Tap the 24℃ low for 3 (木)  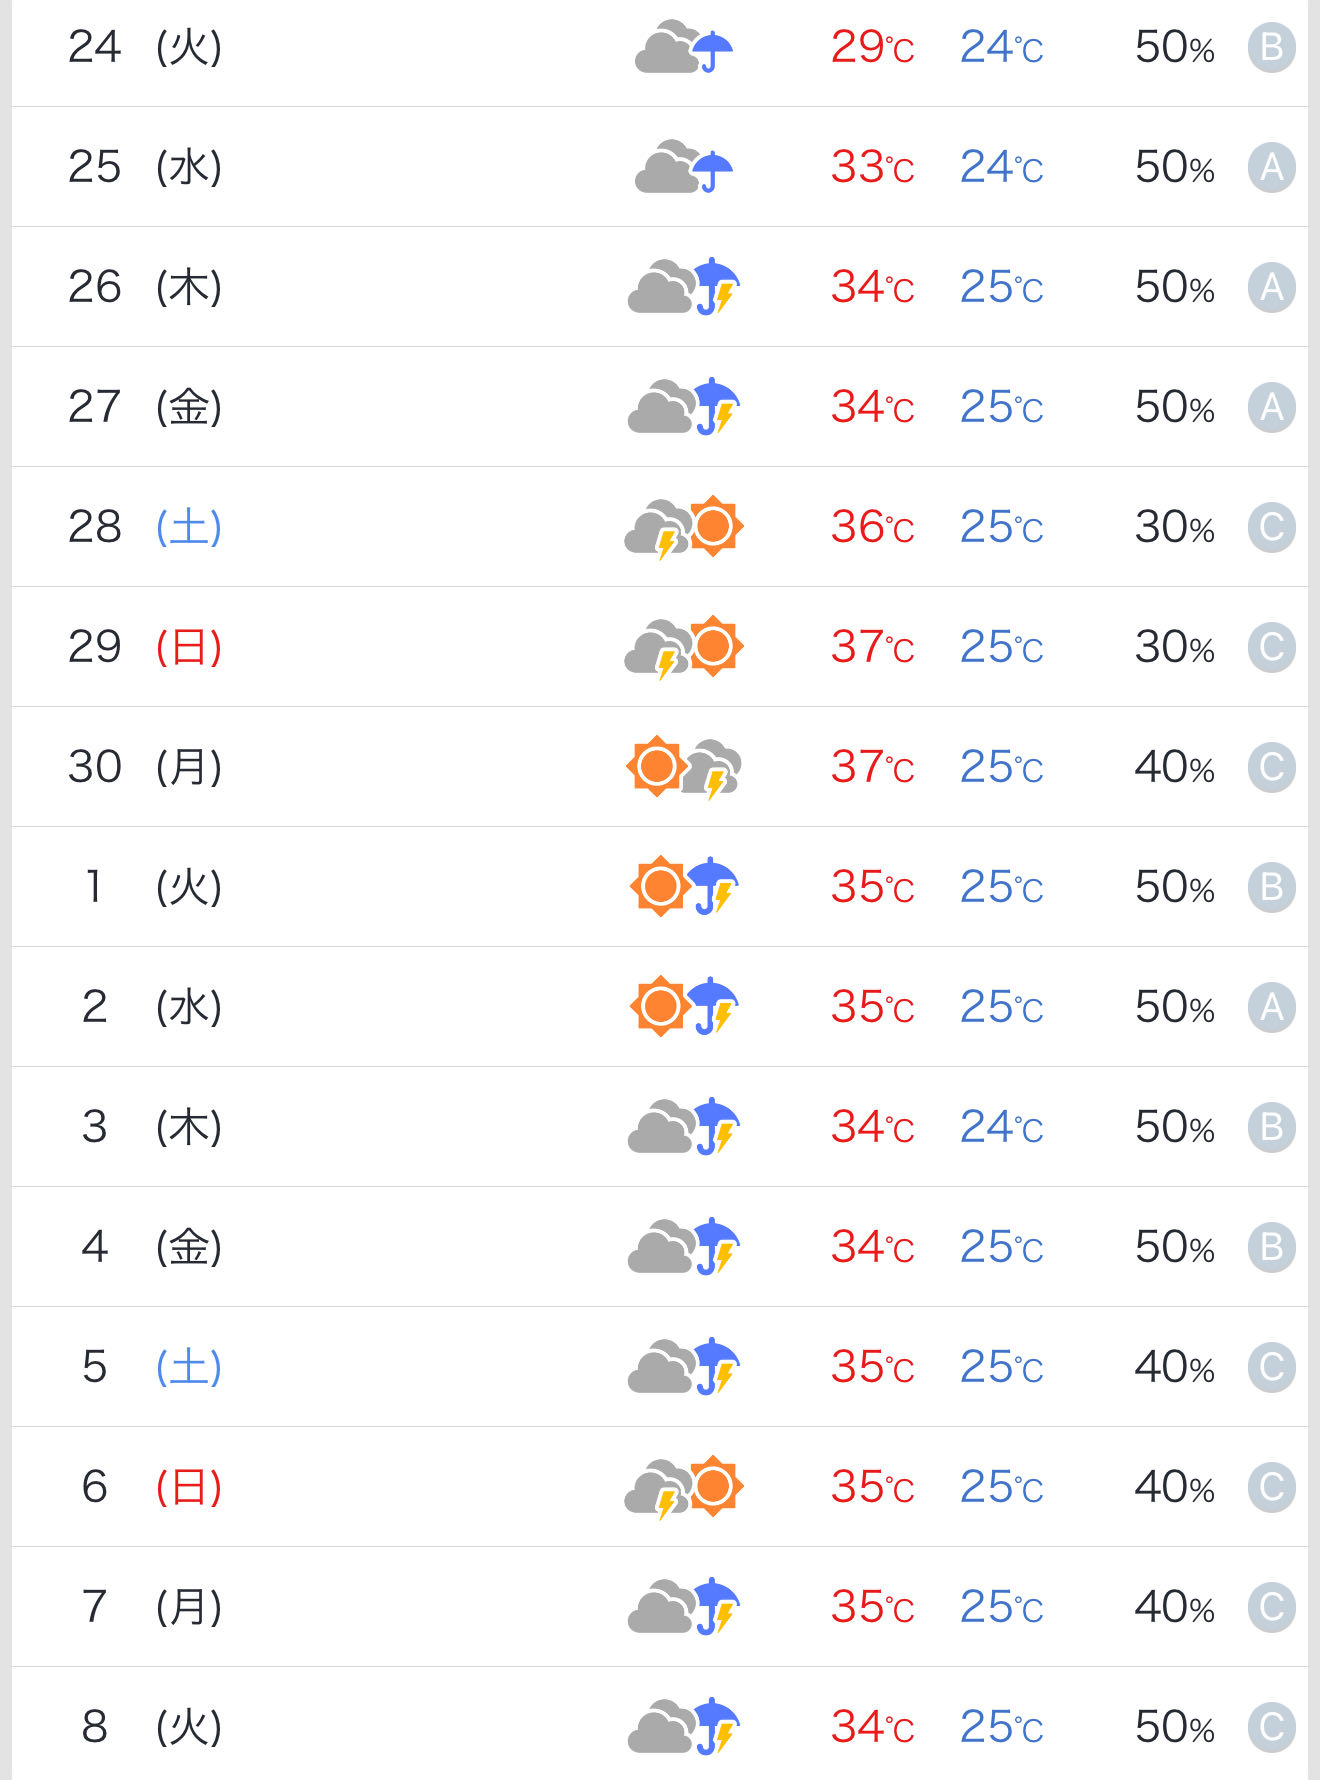[x=1001, y=1127]
